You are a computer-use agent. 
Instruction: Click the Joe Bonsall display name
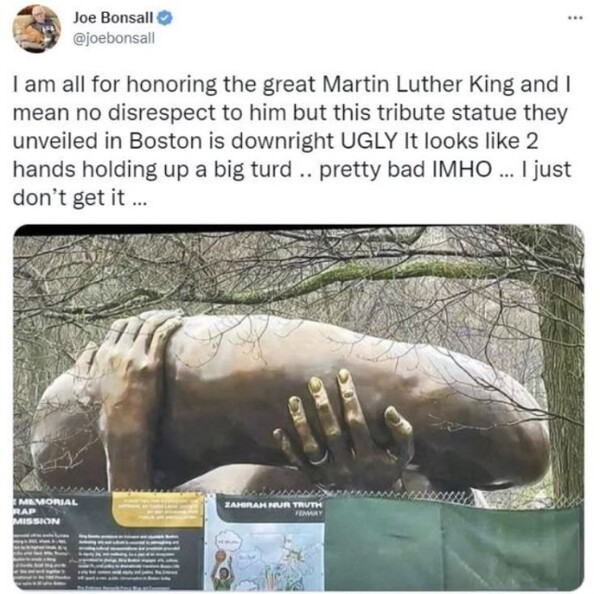[x=113, y=18]
